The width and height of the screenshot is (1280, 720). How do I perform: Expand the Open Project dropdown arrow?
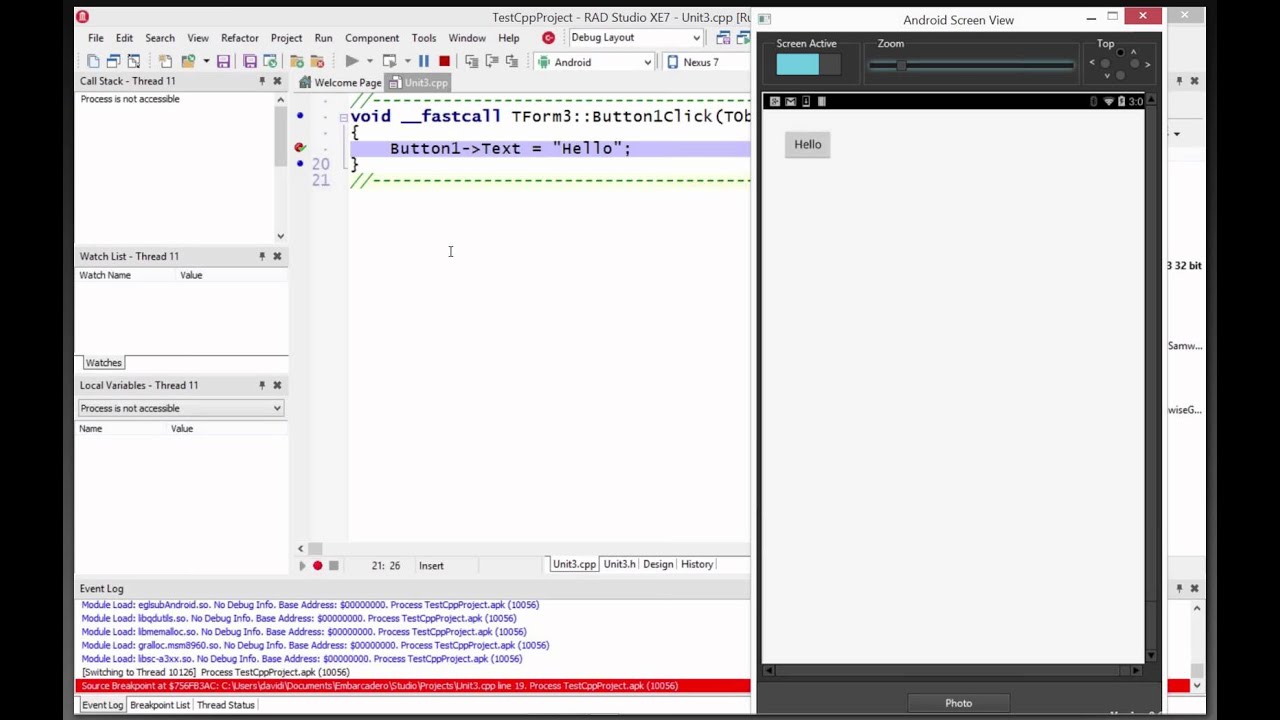click(x=206, y=62)
